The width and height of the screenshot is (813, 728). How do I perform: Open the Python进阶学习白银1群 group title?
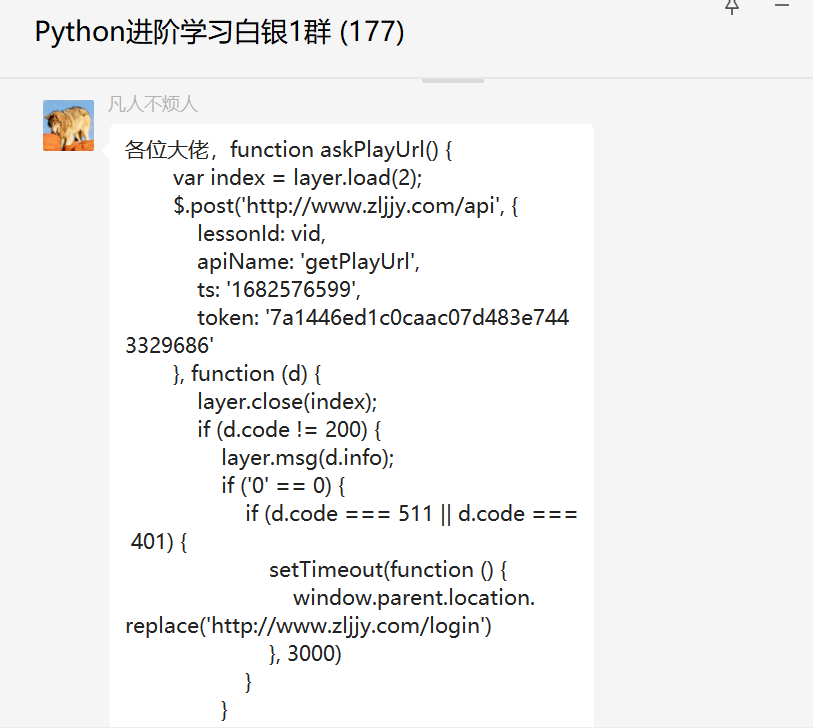click(x=219, y=32)
